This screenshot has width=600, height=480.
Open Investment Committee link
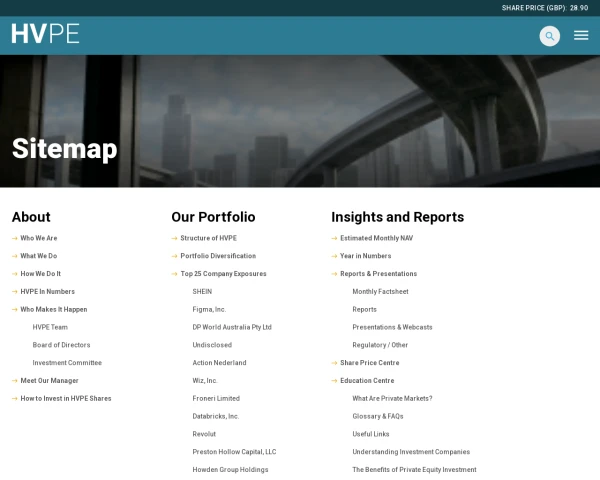(x=67, y=363)
